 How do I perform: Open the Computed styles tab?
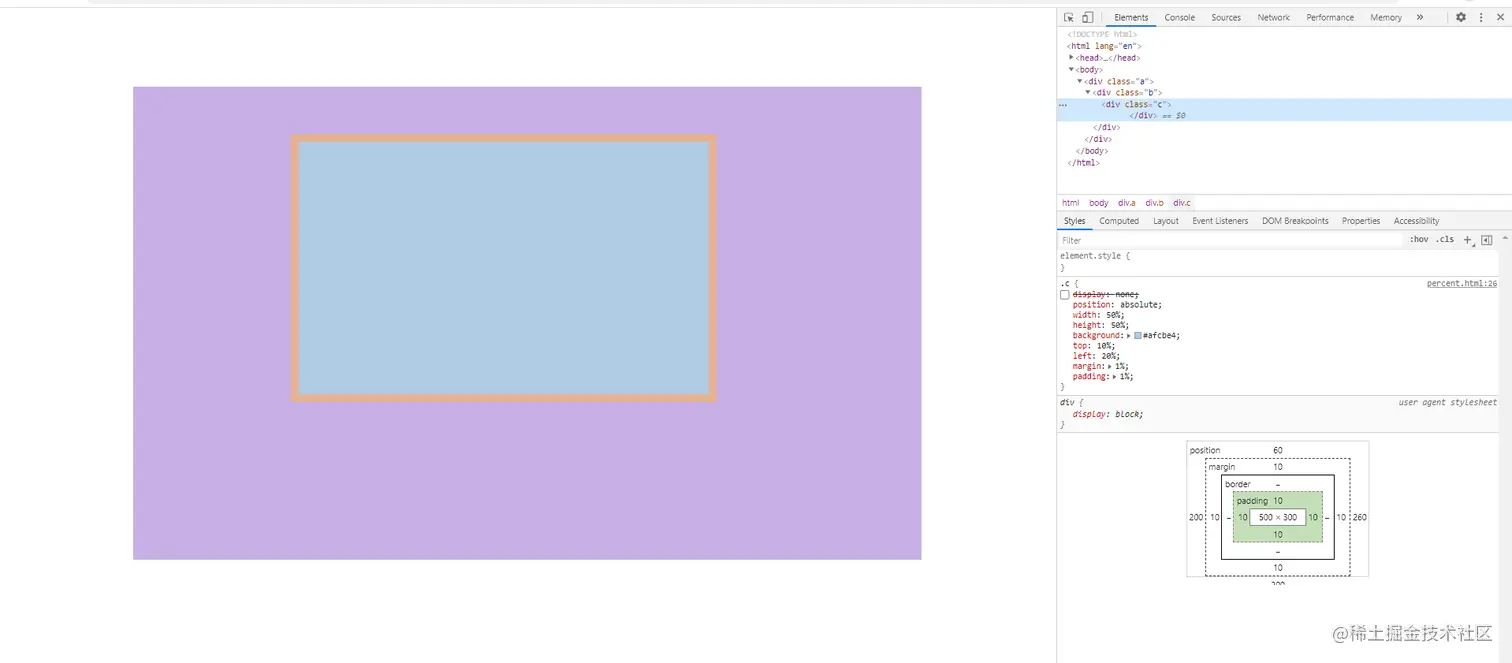pyautogui.click(x=1118, y=221)
